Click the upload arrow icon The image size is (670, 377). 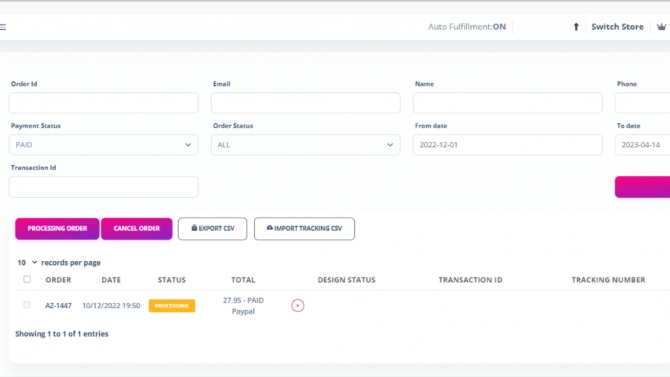point(576,27)
